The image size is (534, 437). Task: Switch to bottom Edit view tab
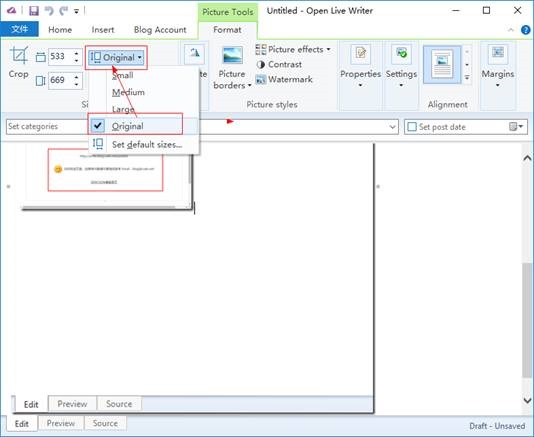pyautogui.click(x=21, y=424)
